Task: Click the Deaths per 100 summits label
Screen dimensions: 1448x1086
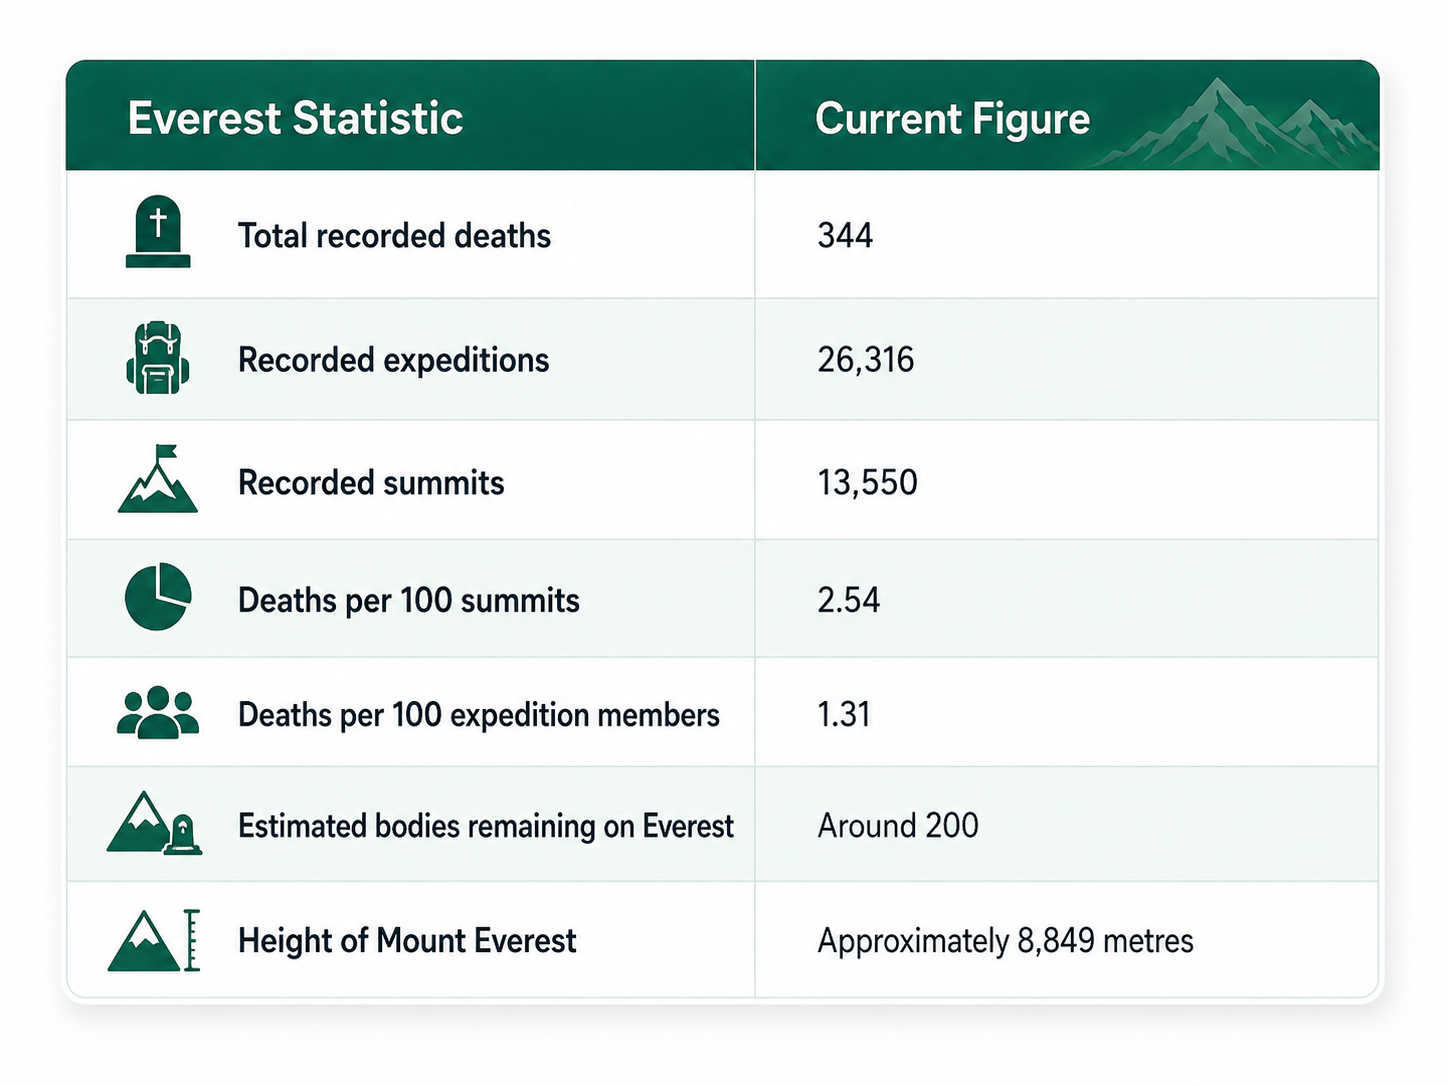Action: coord(408,600)
